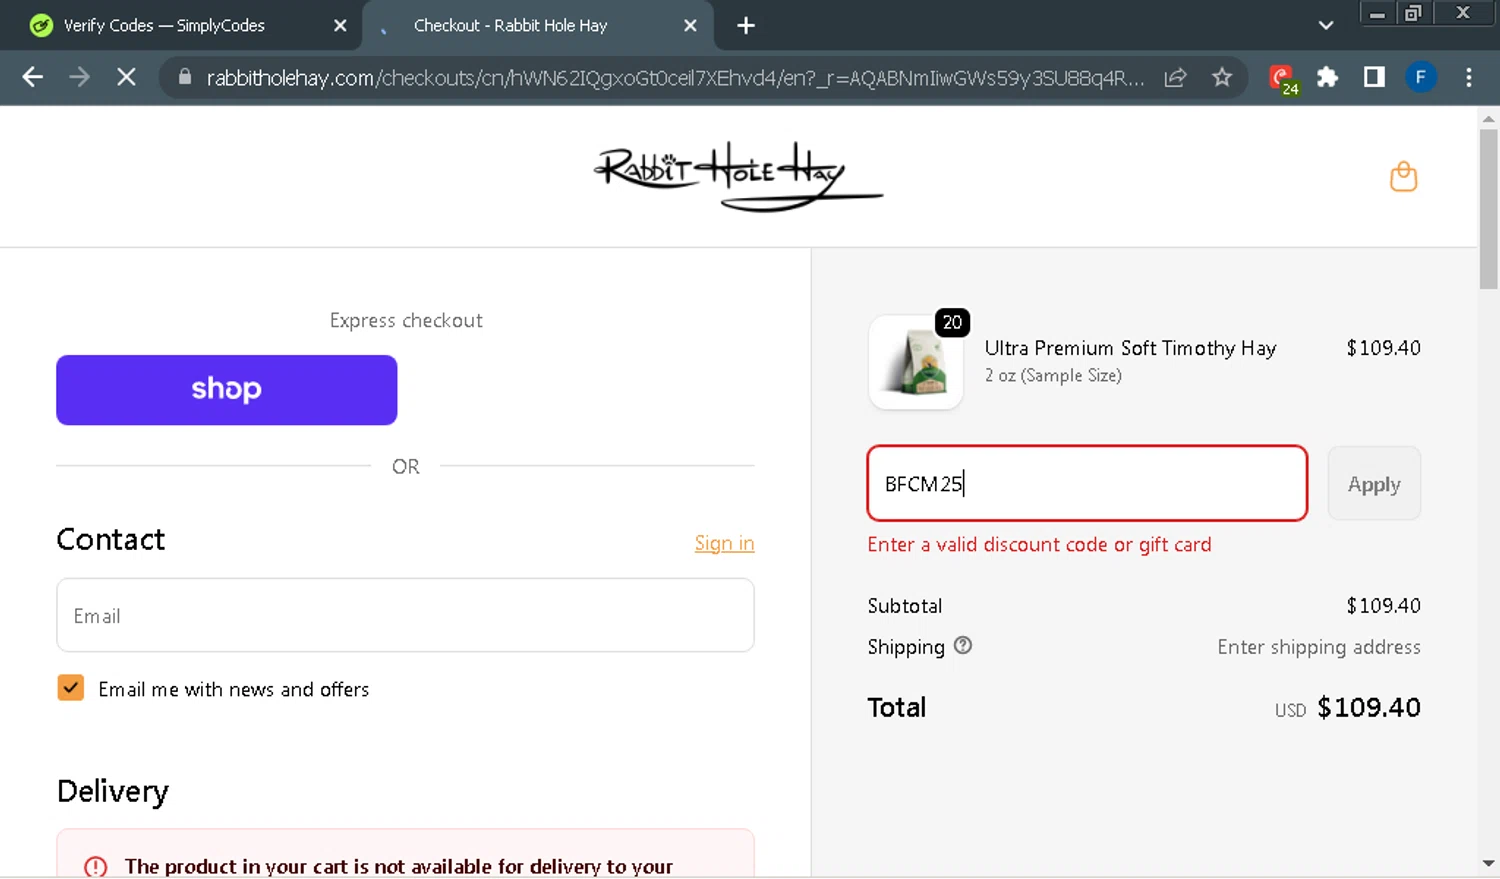Click the scrollbar down arrow

tap(1488, 863)
